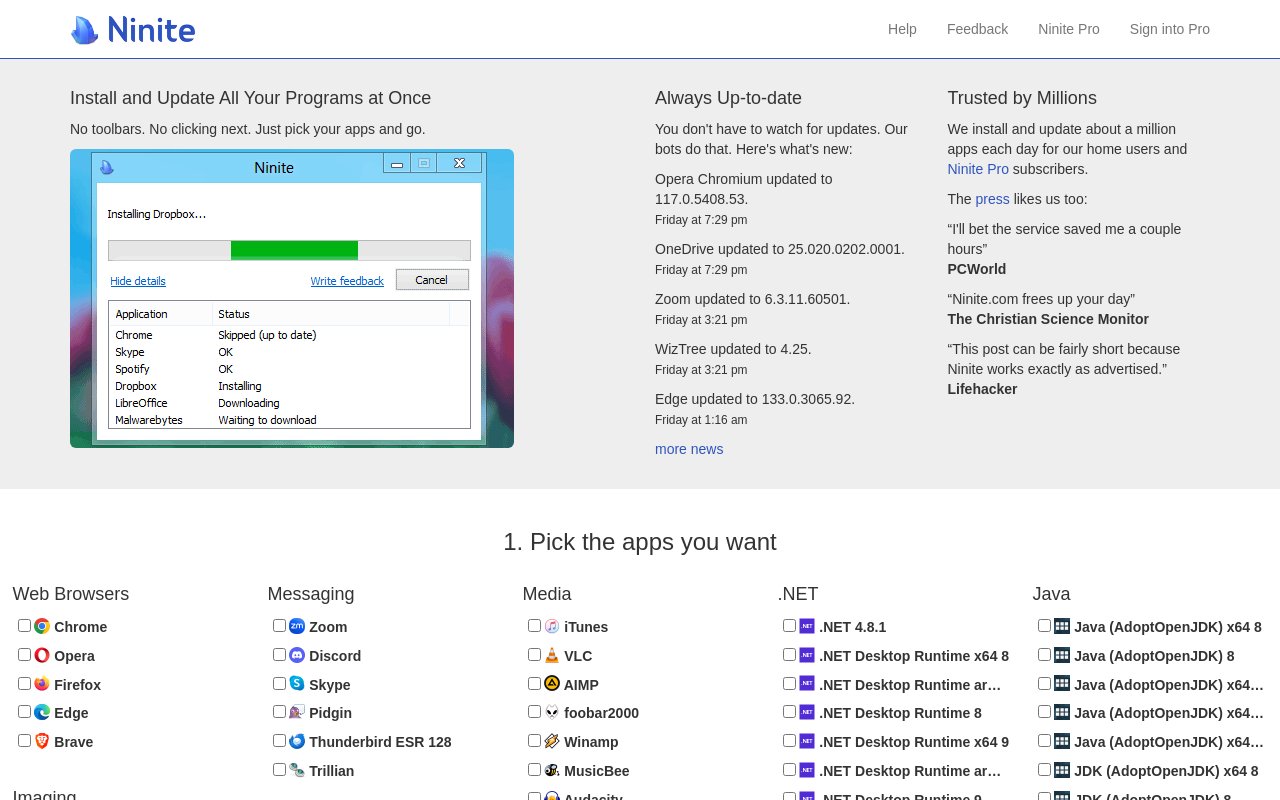Go to Ninite Pro in header
1280x800 pixels.
(x=1069, y=29)
